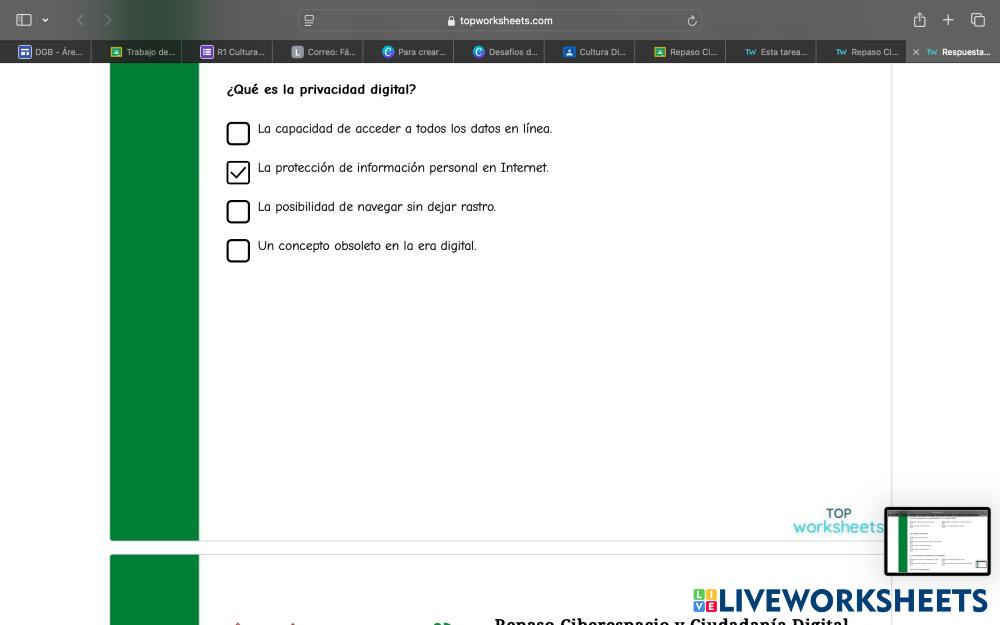Viewport: 1000px width, 625px height.
Task: Switch to the 'DGB - Áre...' tab
Action: 50,52
